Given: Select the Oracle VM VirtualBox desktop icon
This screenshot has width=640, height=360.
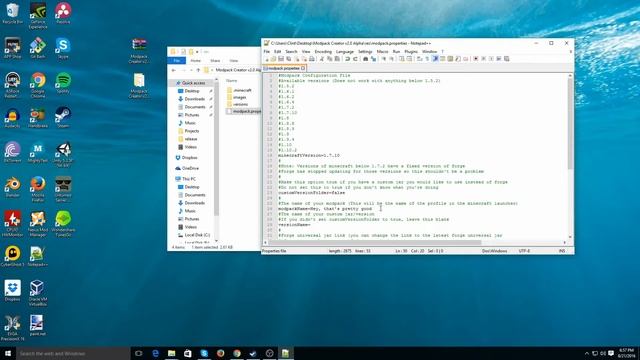Looking at the screenshot, I should tap(38, 293).
